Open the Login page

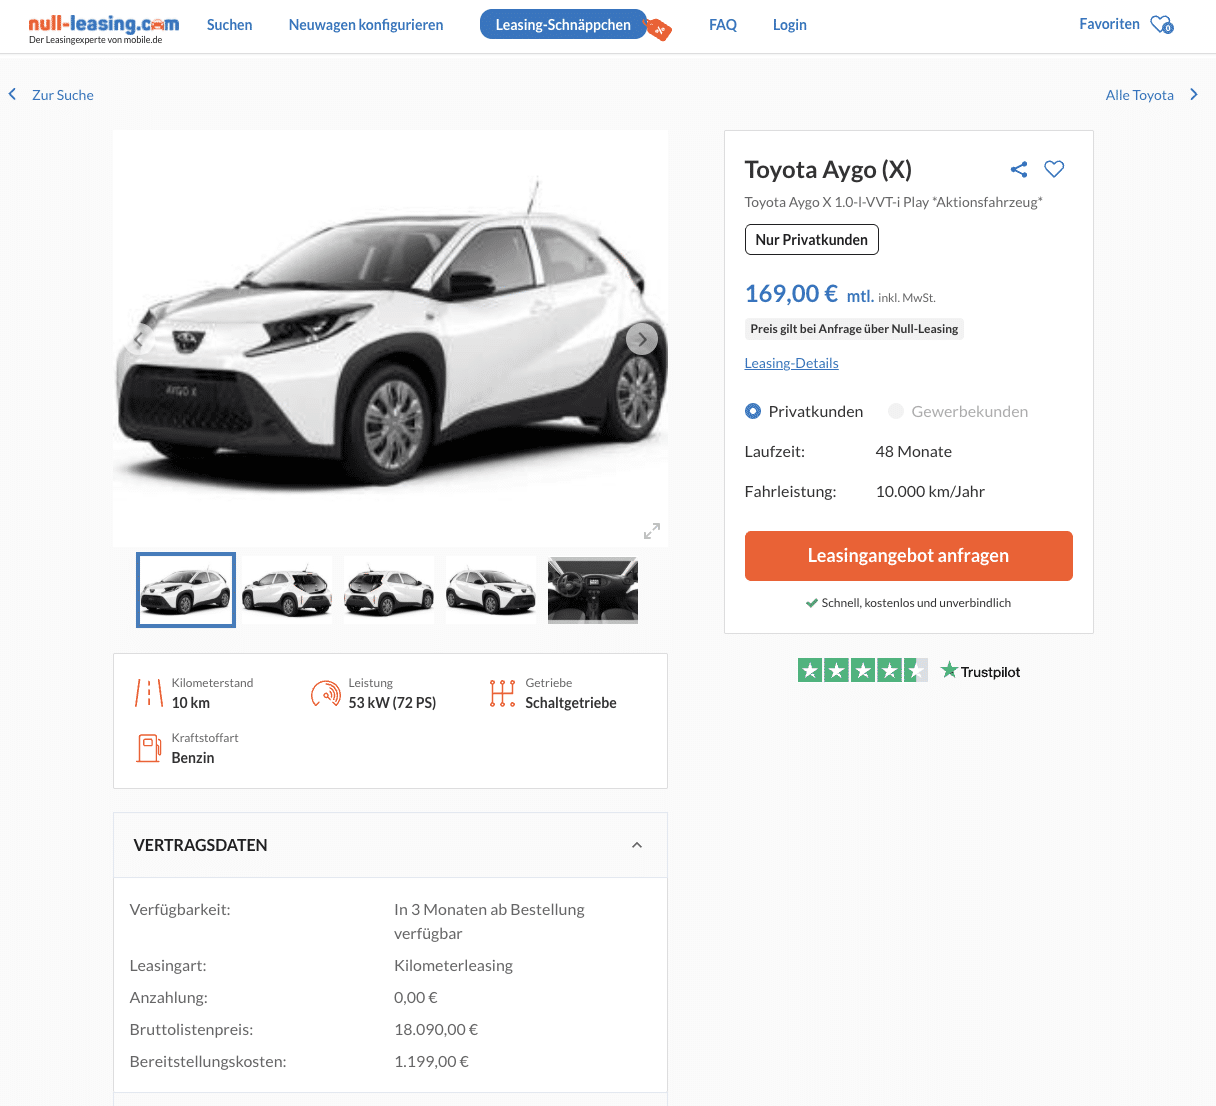coord(789,25)
